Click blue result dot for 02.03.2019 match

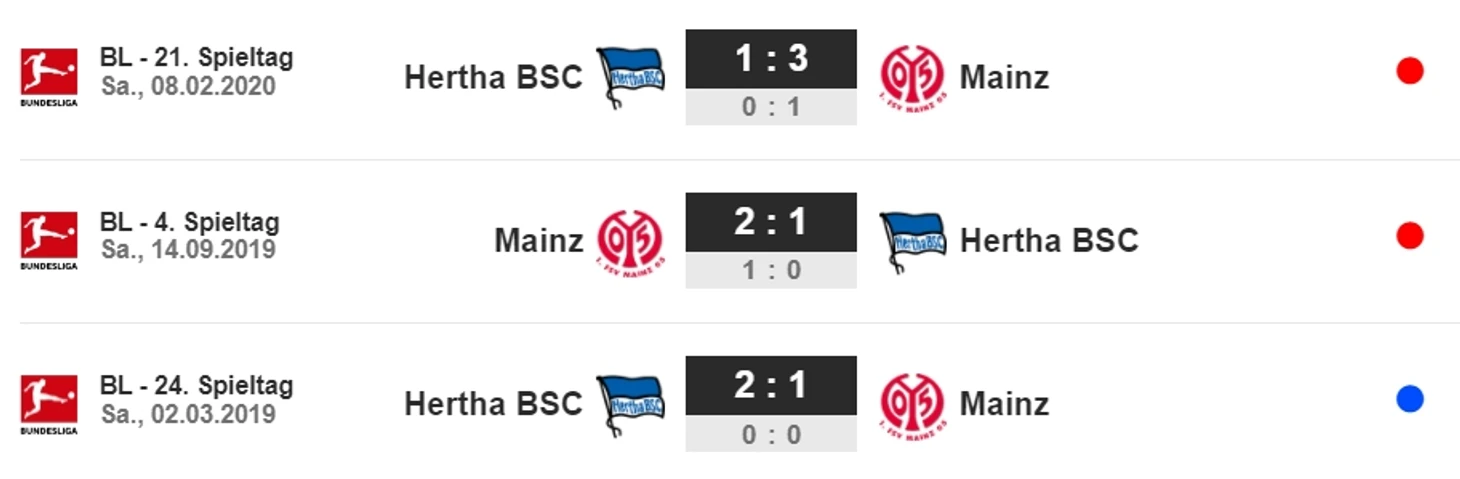tap(1410, 399)
